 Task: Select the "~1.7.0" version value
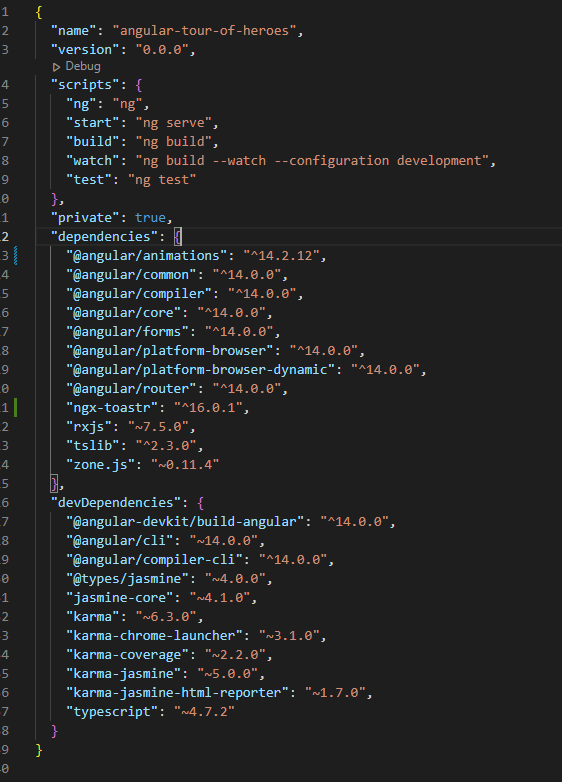point(335,693)
